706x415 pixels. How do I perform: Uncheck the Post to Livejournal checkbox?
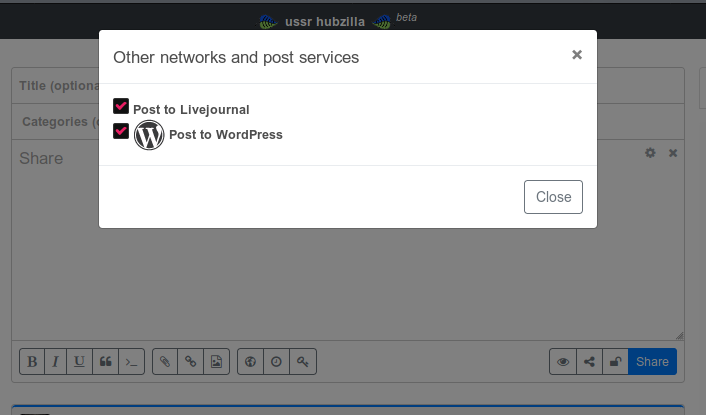click(x=121, y=106)
